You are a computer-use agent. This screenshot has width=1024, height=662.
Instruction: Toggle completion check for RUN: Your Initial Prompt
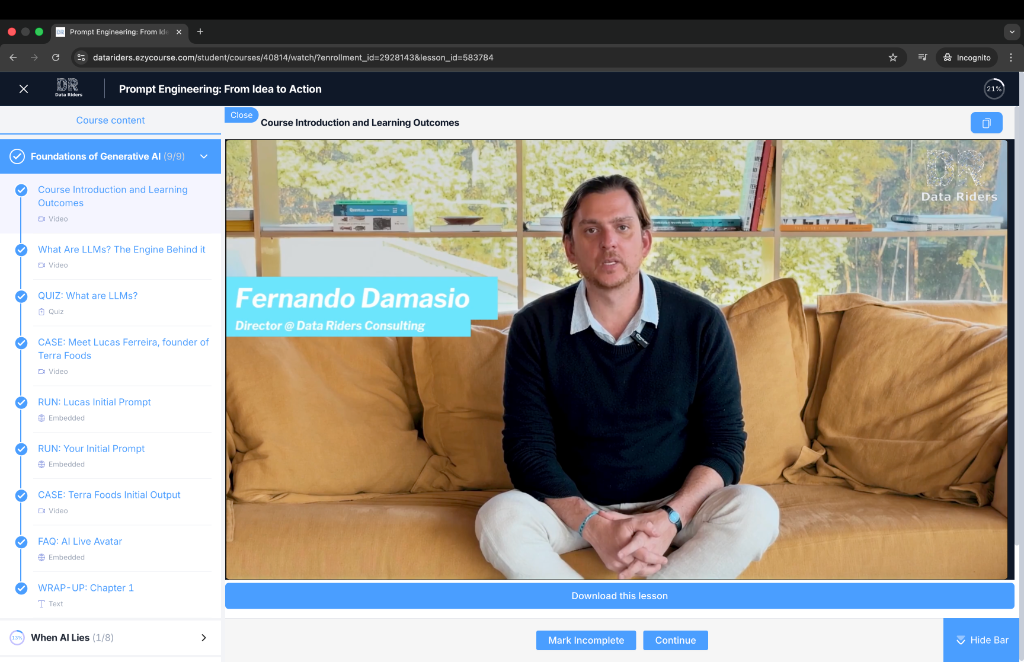pos(22,449)
